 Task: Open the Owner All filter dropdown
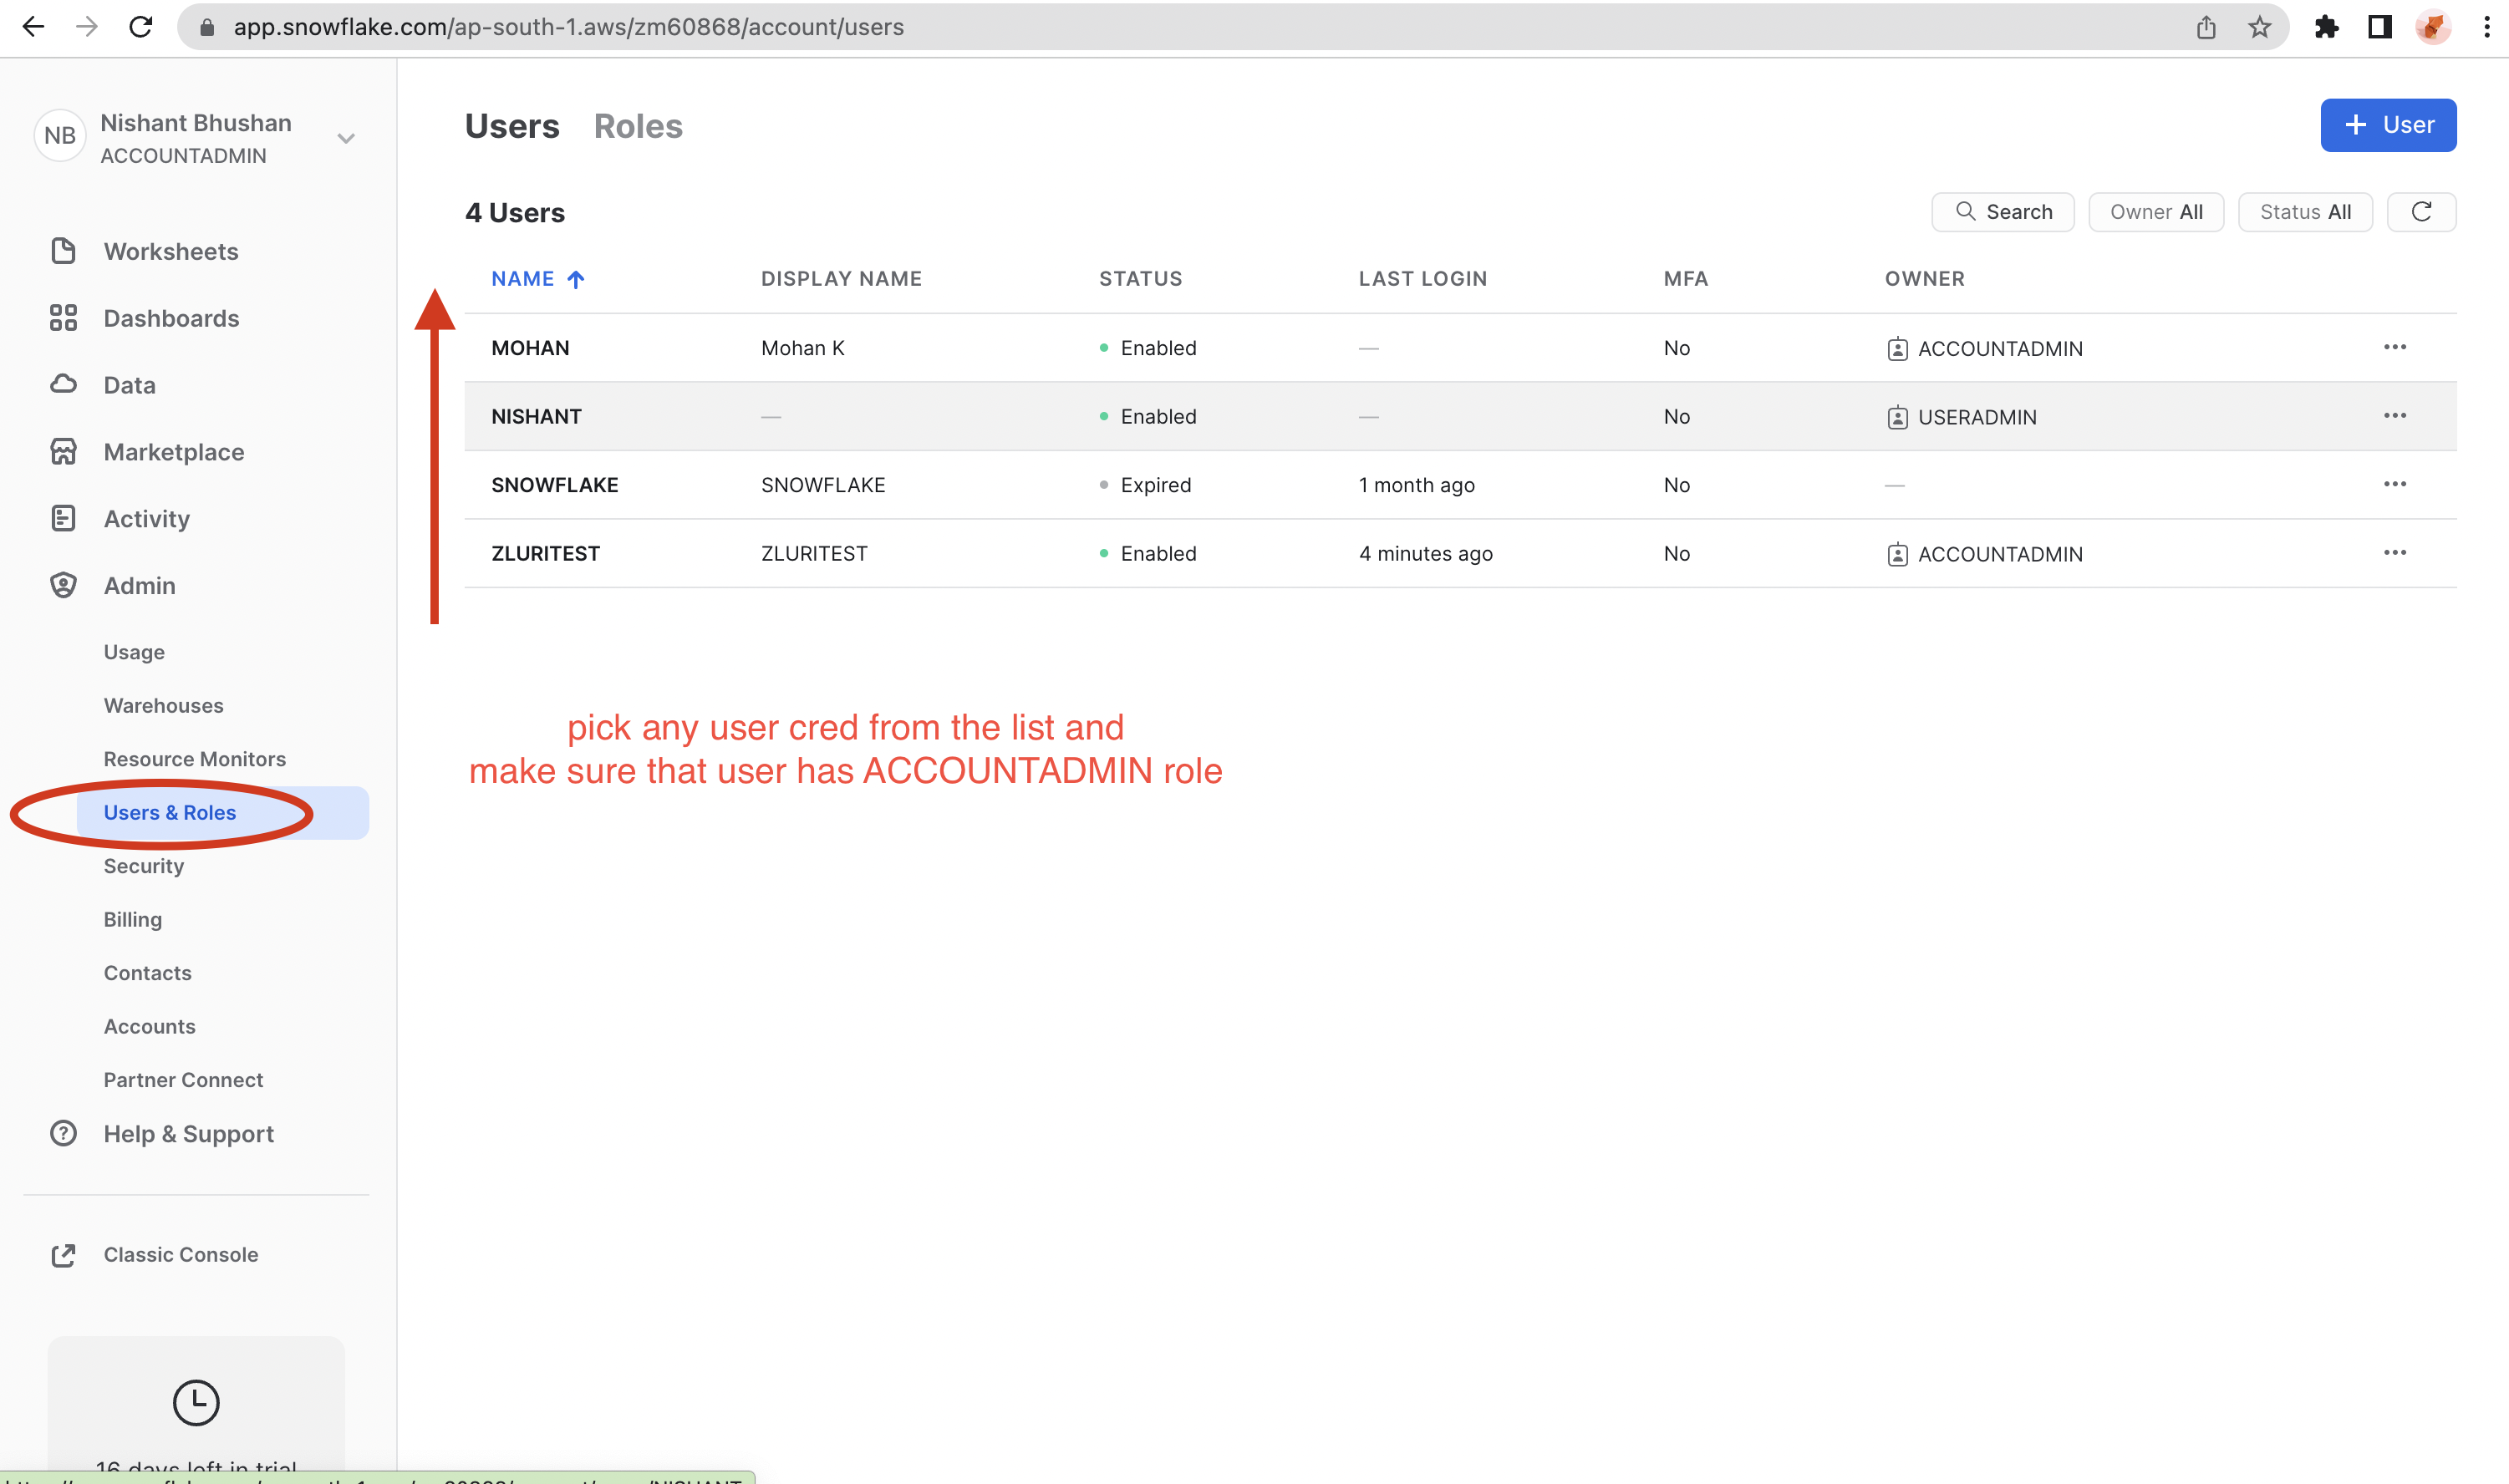point(2156,212)
